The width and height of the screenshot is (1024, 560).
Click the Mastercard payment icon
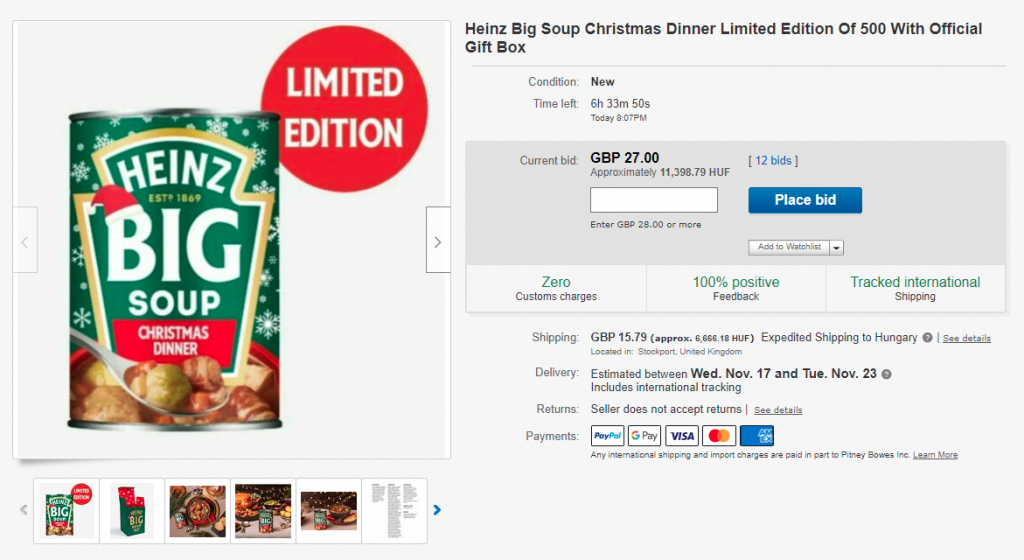pyautogui.click(x=719, y=436)
